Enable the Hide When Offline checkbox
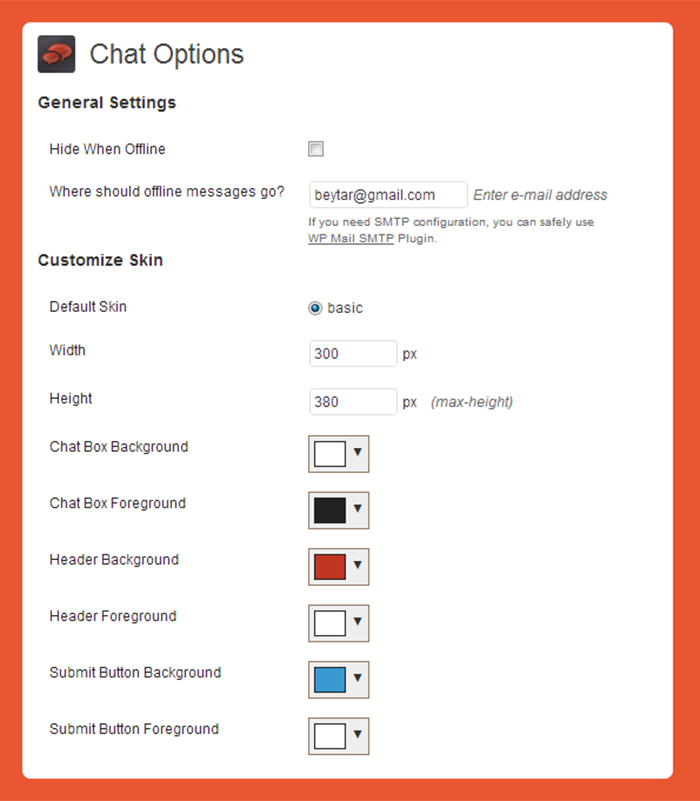Image resolution: width=700 pixels, height=801 pixels. point(316,149)
